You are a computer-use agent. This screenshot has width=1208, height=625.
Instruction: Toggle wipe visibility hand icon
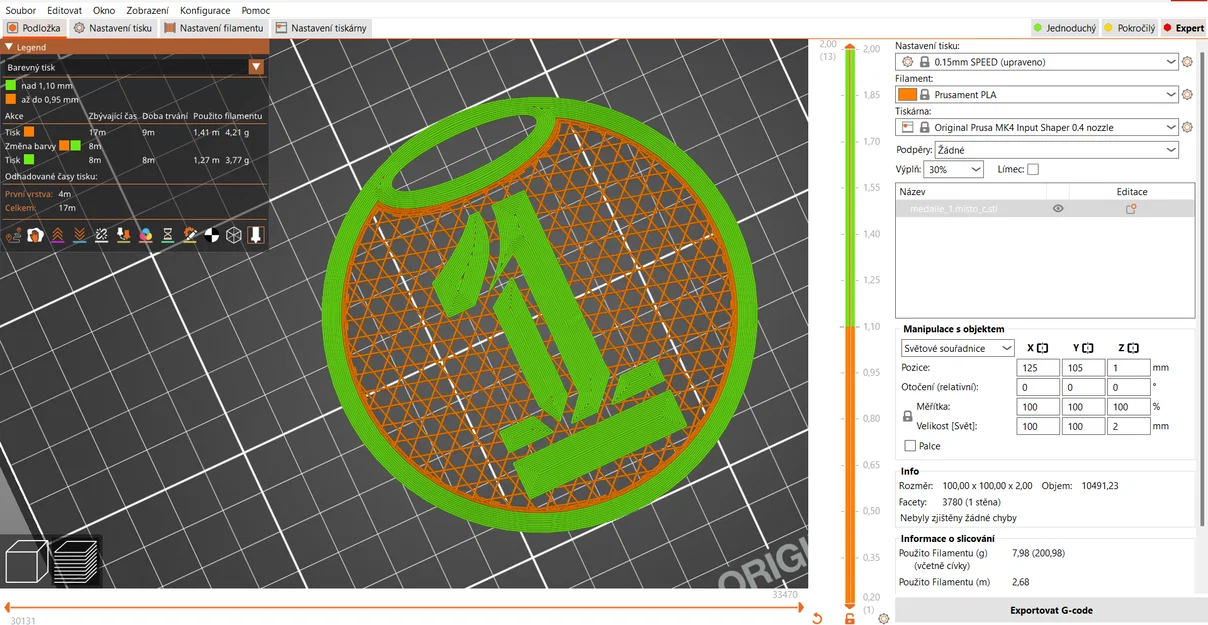[x=36, y=235]
